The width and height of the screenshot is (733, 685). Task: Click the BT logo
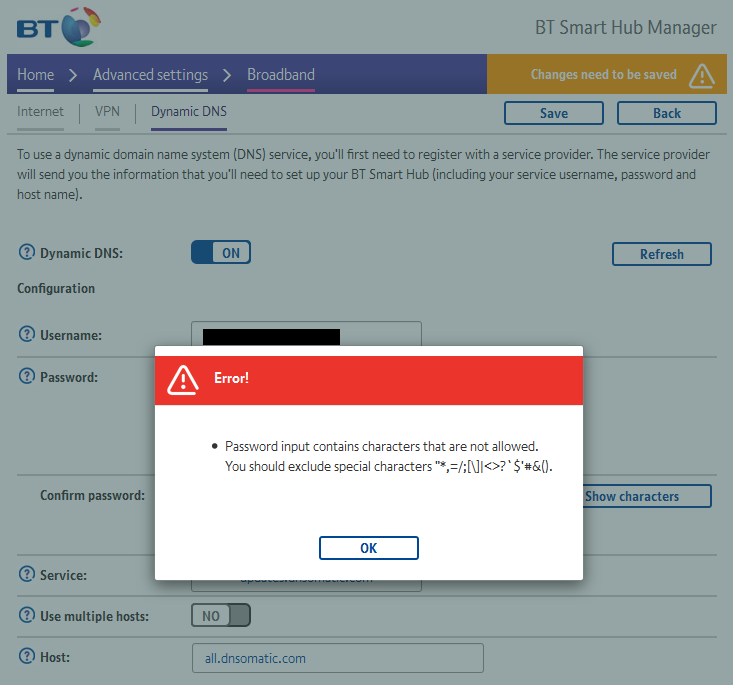59,26
